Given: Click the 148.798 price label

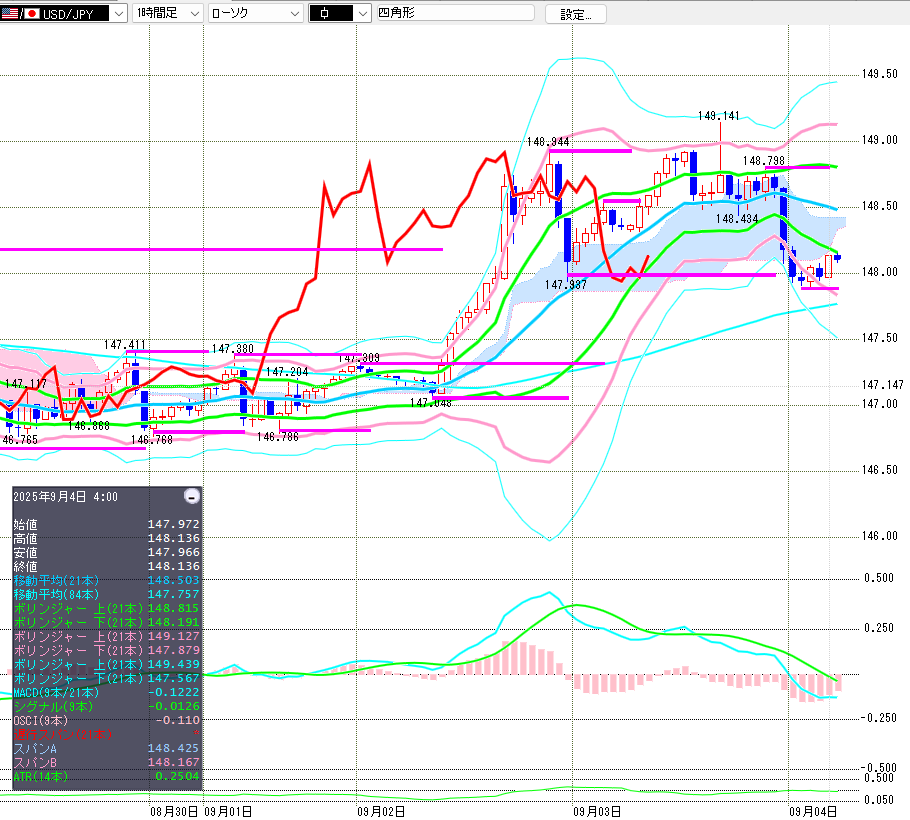Looking at the screenshot, I should (764, 160).
